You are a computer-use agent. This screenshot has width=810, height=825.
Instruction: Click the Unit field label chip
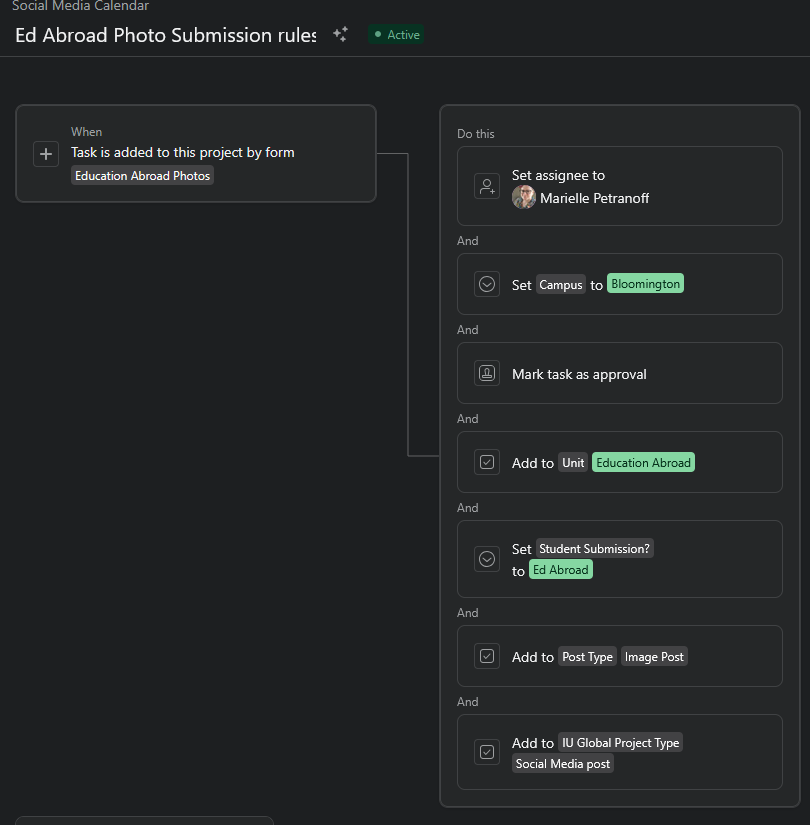[573, 462]
